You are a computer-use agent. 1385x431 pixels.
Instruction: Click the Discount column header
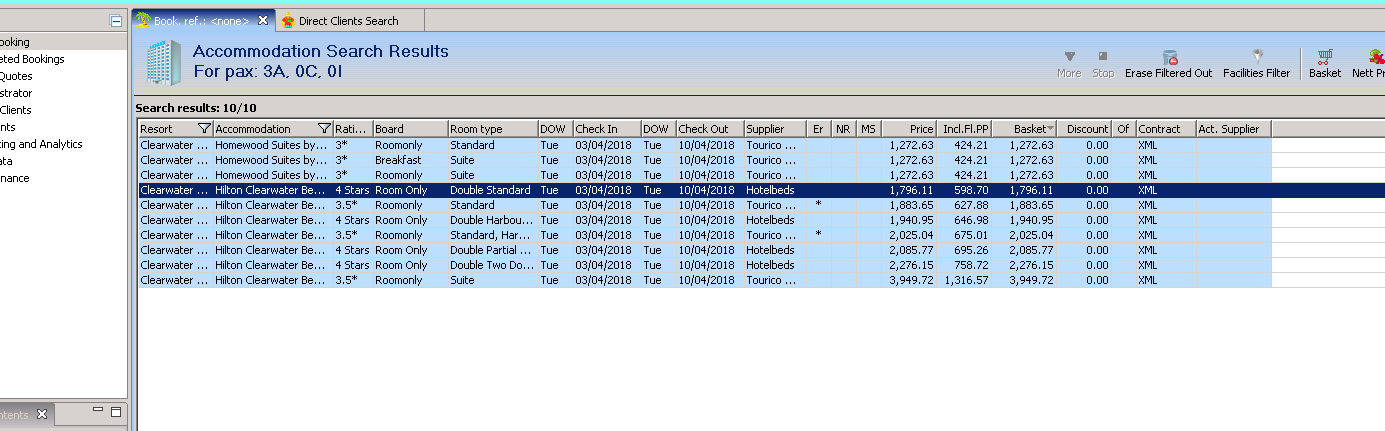click(x=1086, y=129)
